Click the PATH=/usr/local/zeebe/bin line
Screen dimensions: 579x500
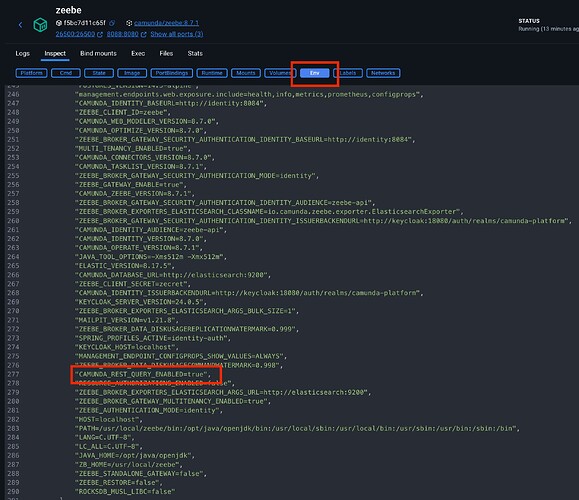[297, 429]
